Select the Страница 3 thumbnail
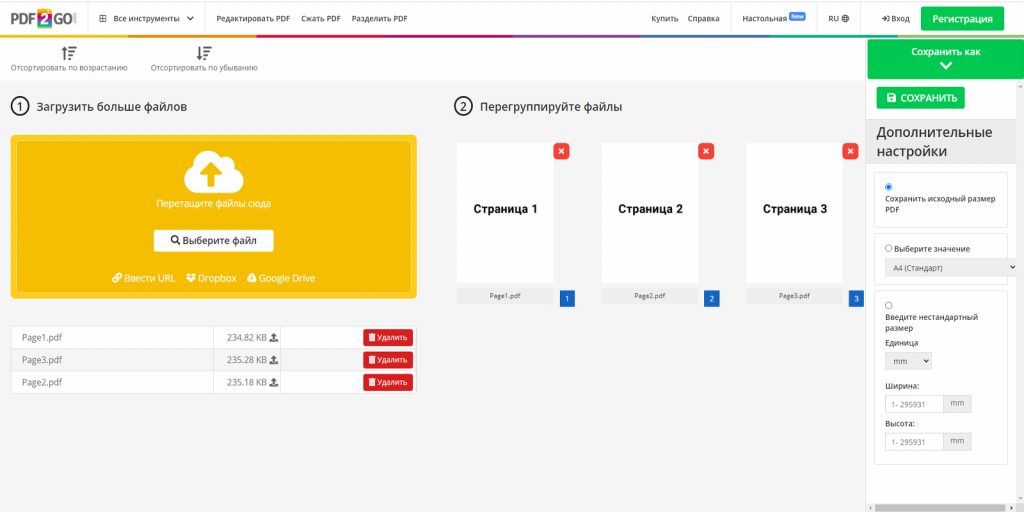Image resolution: width=1024 pixels, height=512 pixels. pyautogui.click(x=794, y=213)
